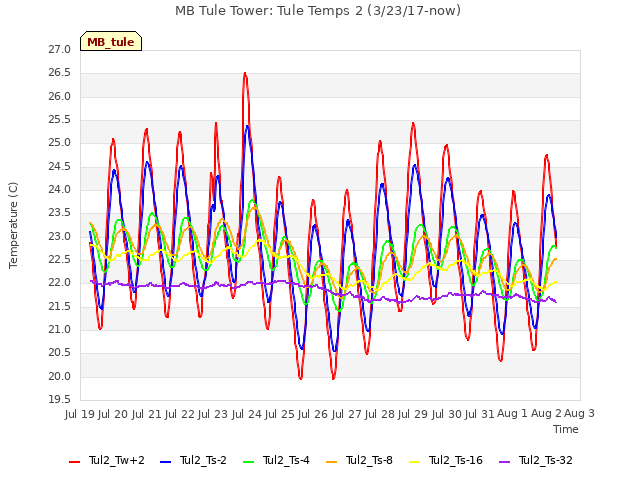
Task: Click the Jul 24 x-axis tick label
Action: 247,414
